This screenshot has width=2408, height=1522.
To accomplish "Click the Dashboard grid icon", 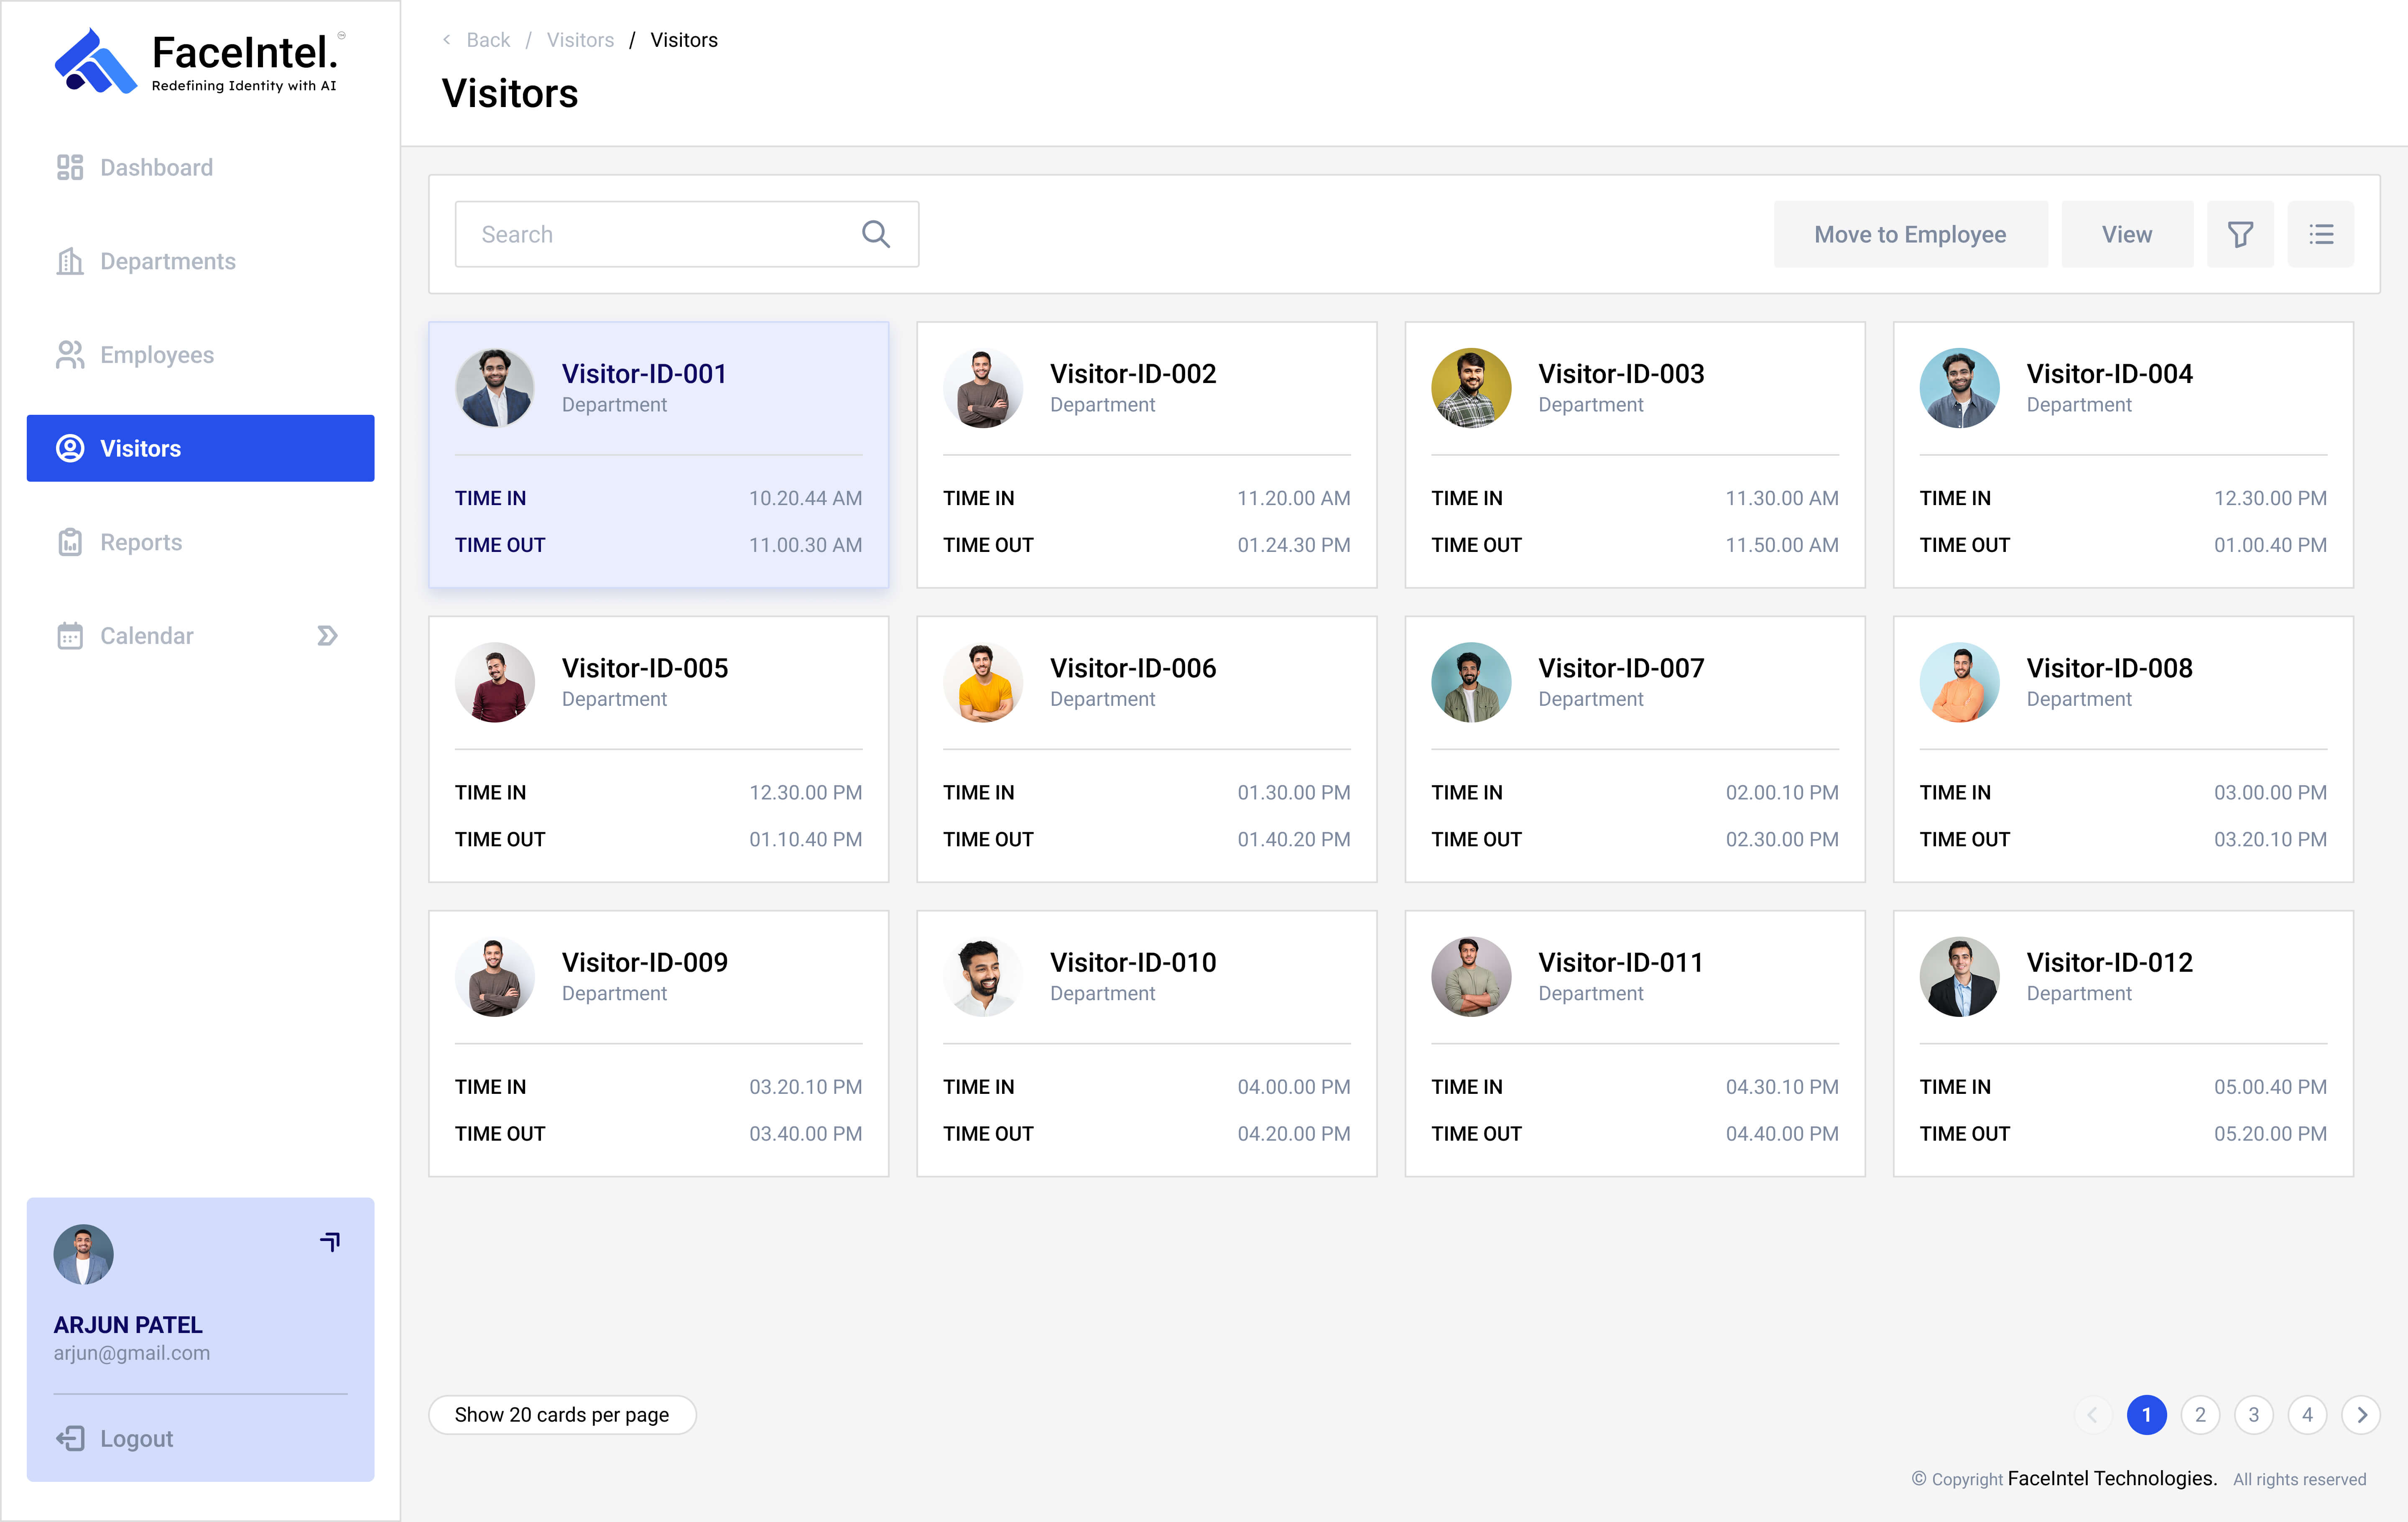I will [x=69, y=167].
